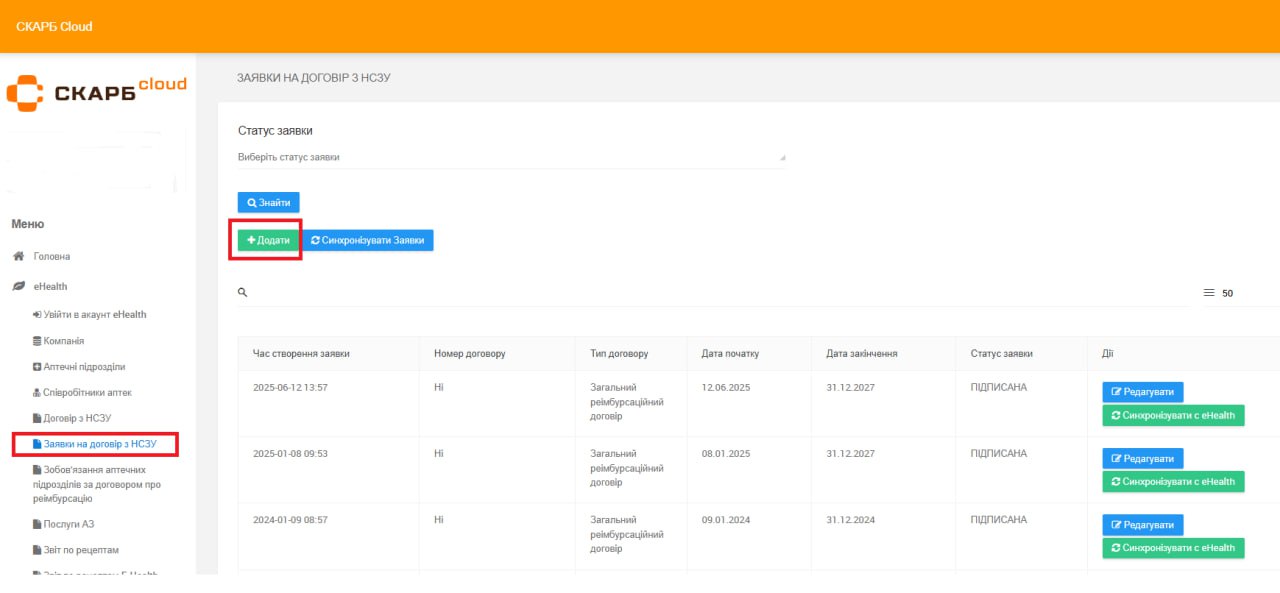Open the Компанія menu item

[63, 341]
